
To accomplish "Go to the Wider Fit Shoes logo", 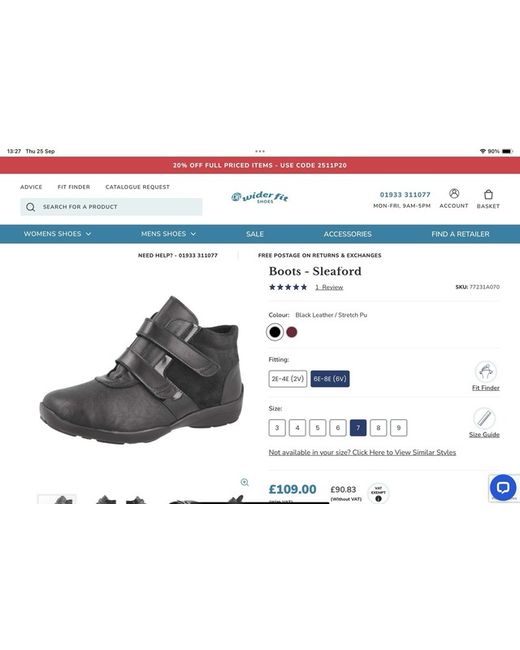I will point(260,197).
